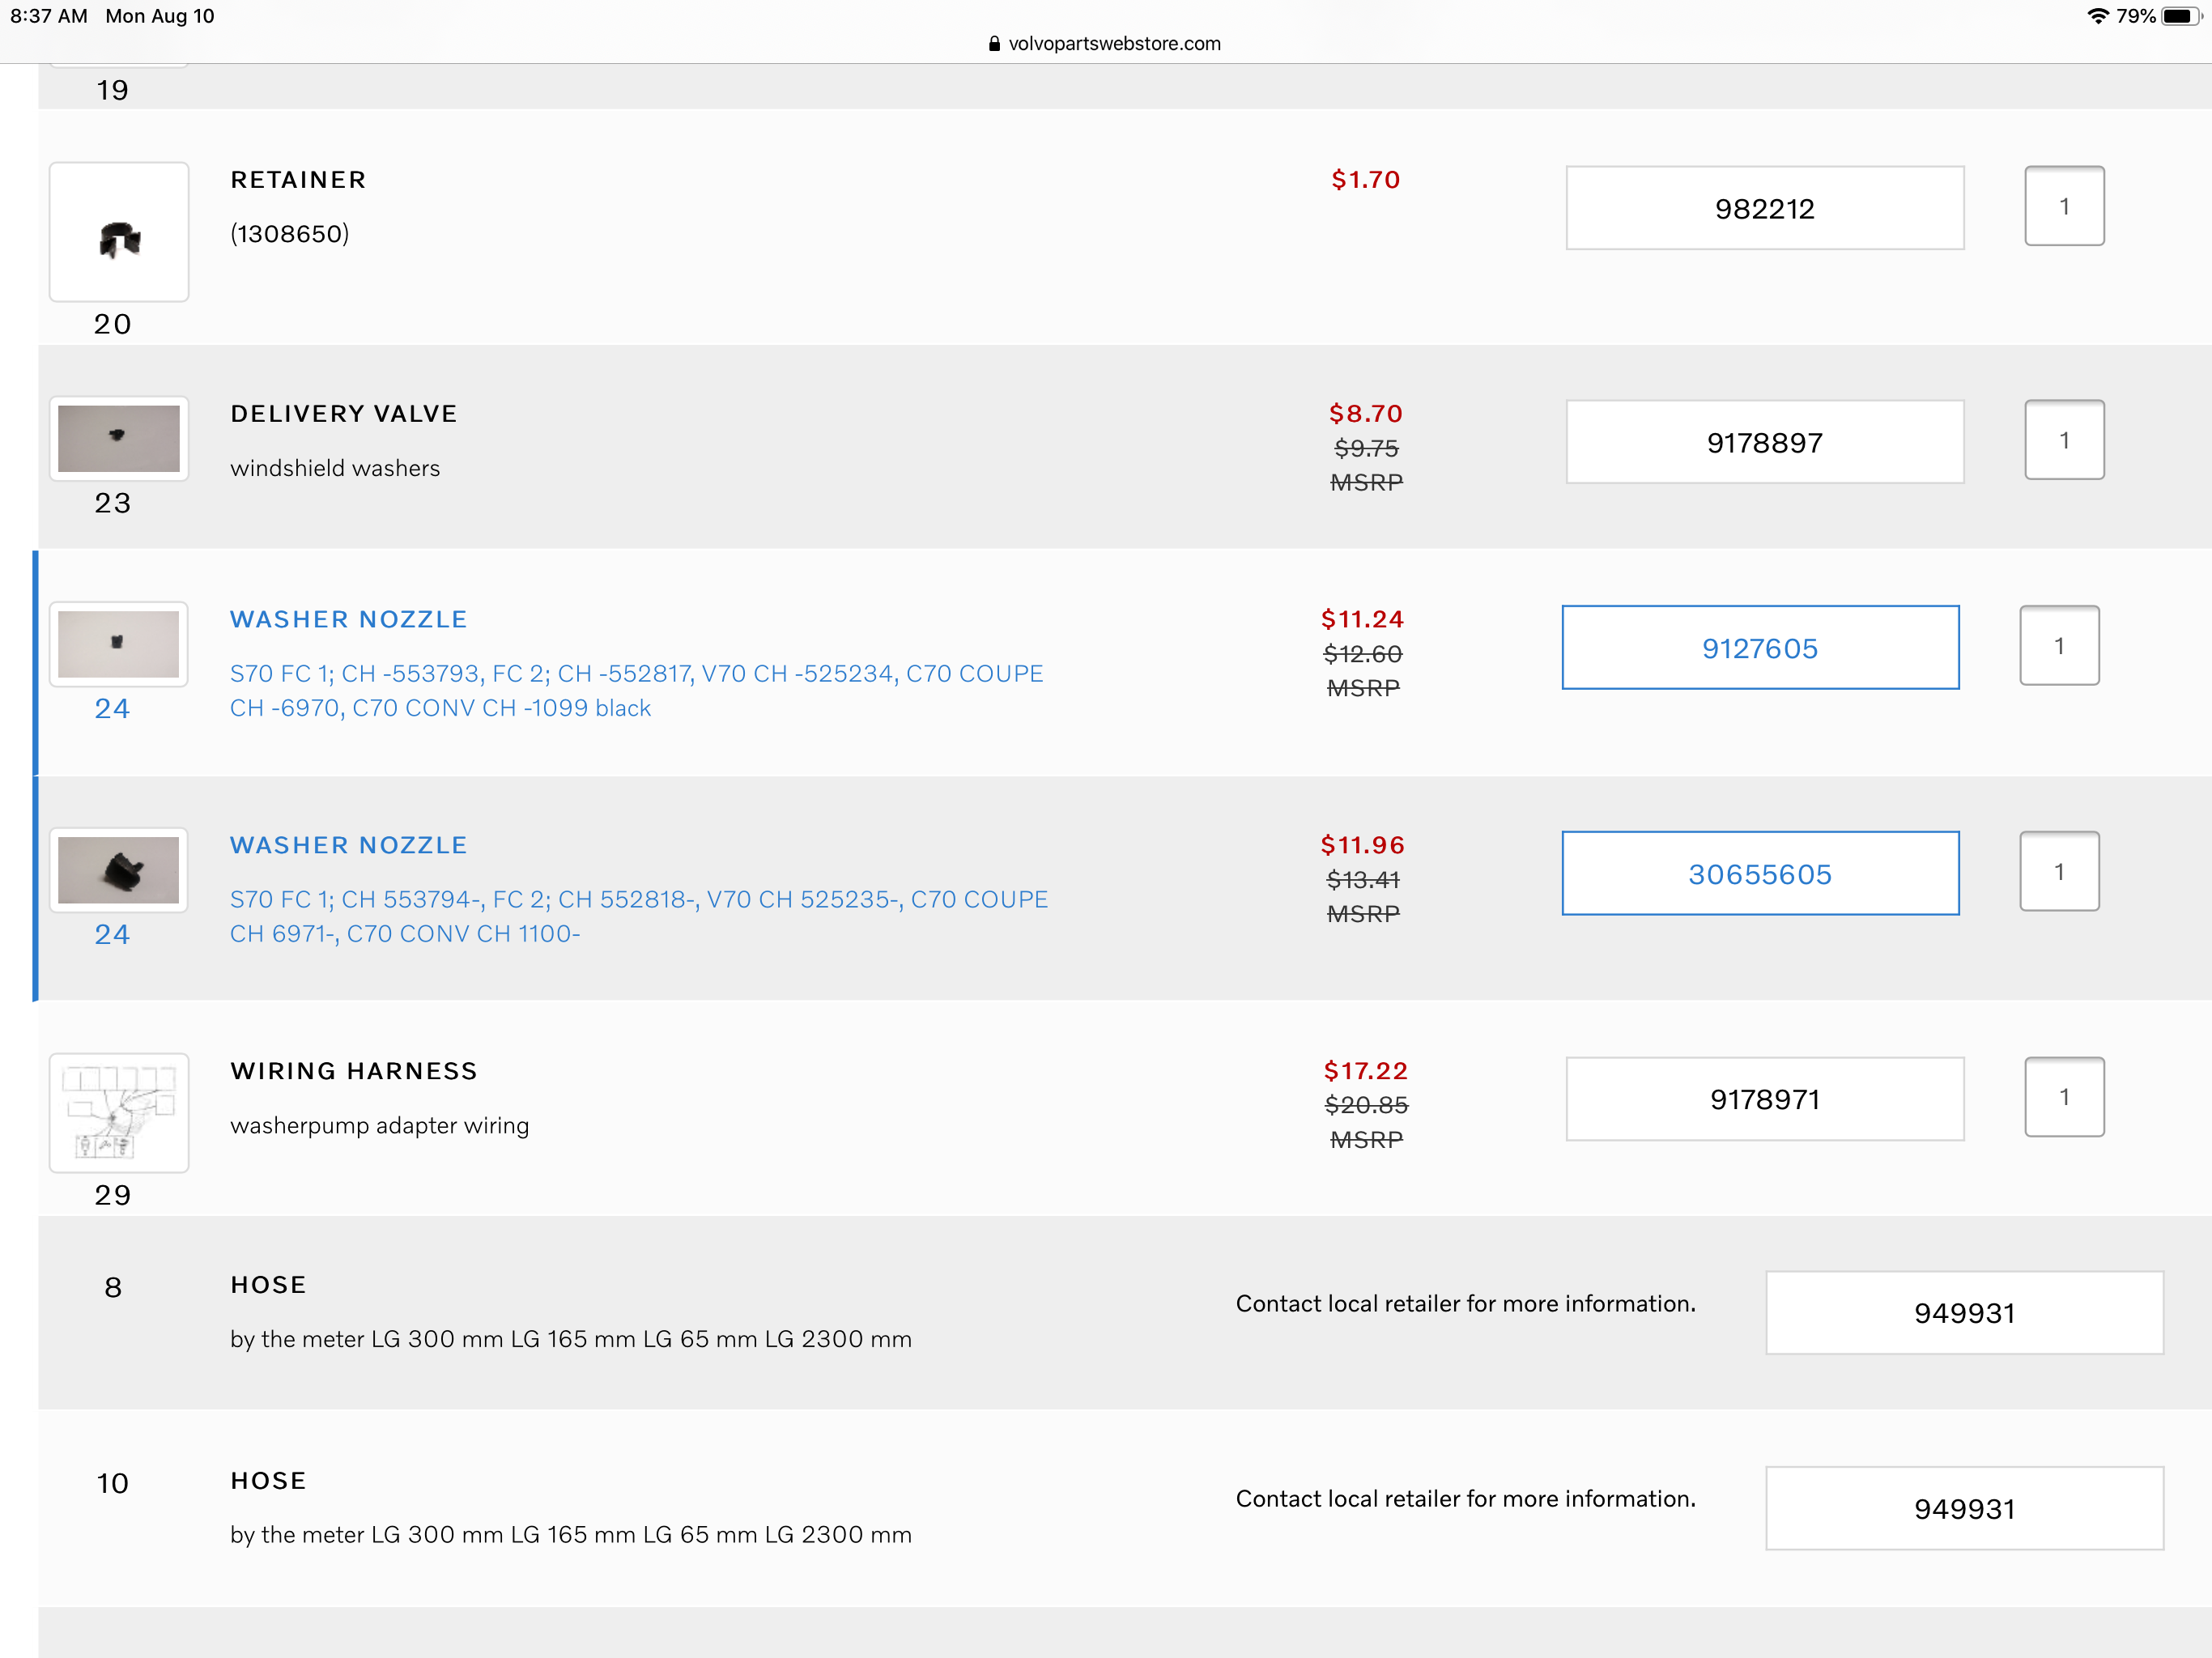Open the Retainer part thumbnail image

click(119, 232)
